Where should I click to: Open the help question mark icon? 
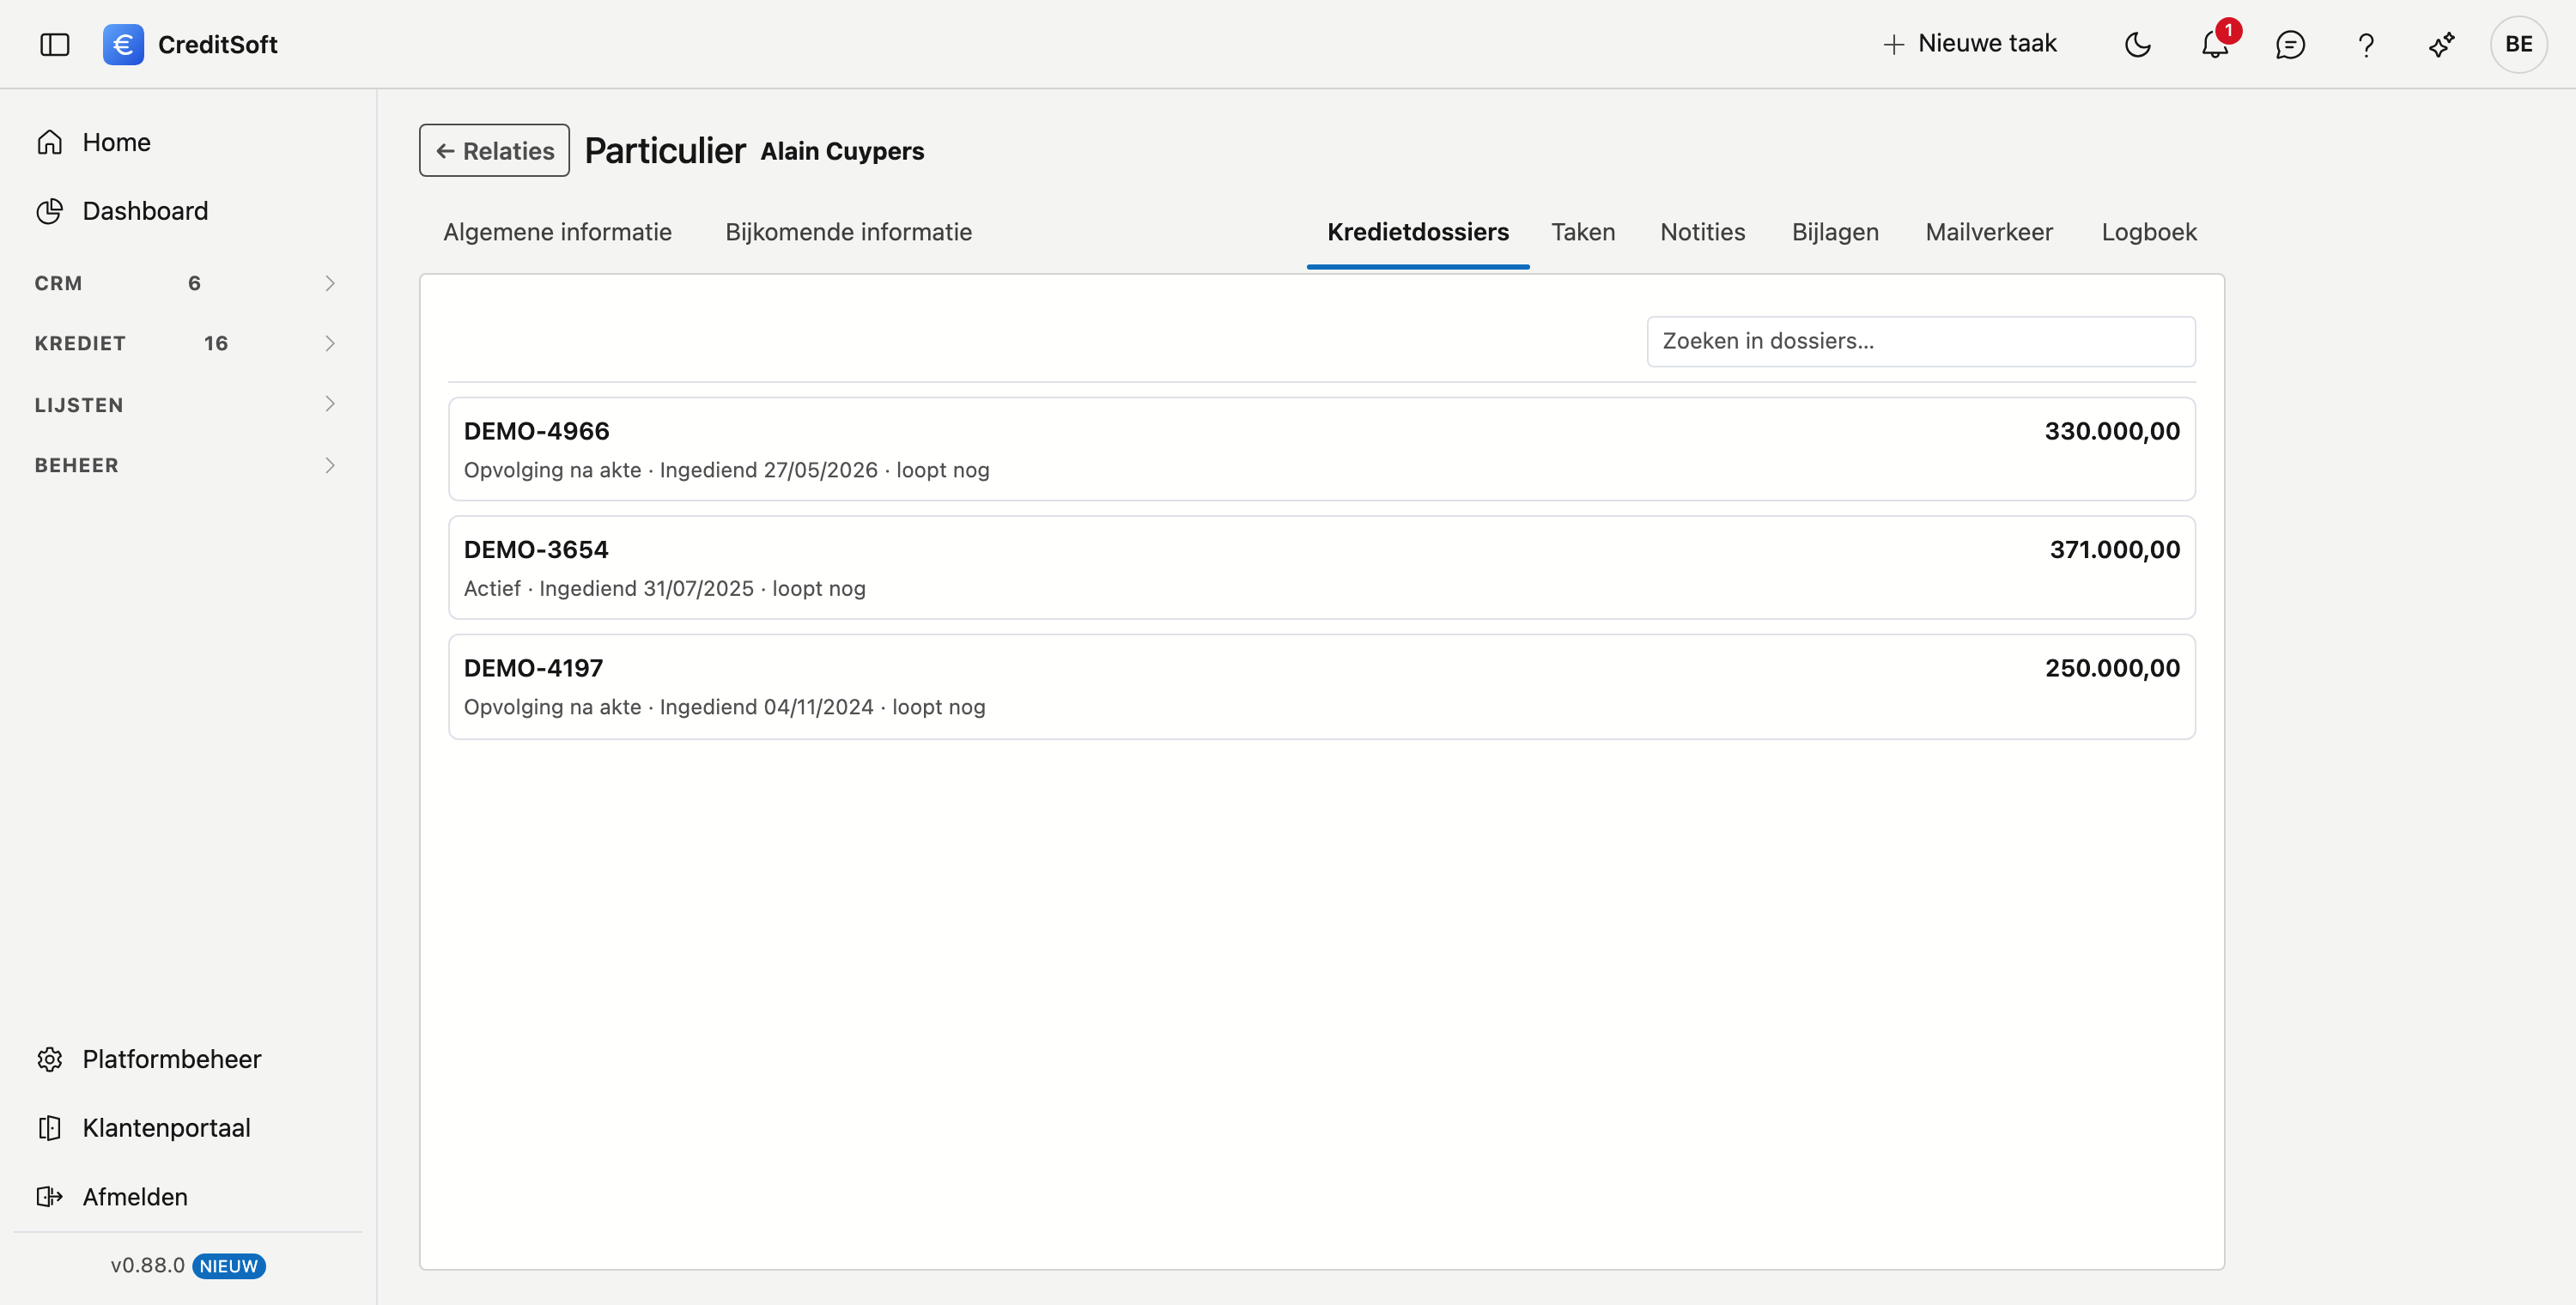[2365, 44]
